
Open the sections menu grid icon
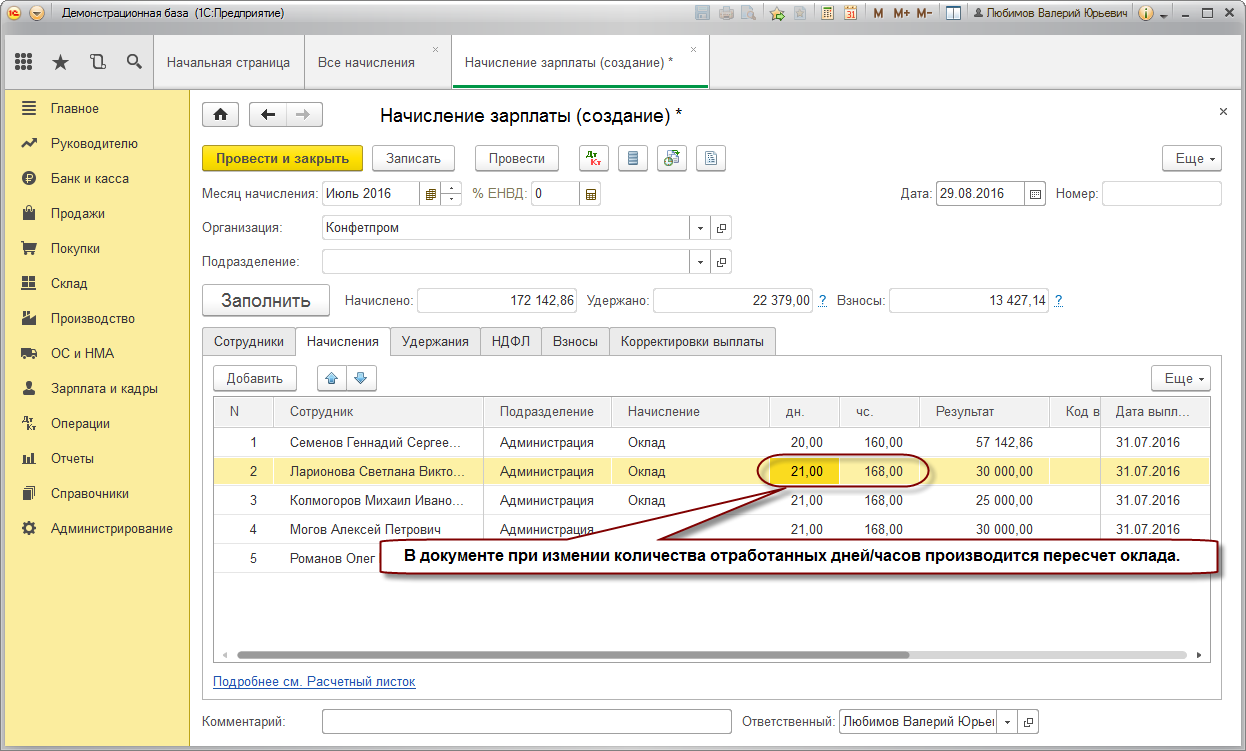24,62
